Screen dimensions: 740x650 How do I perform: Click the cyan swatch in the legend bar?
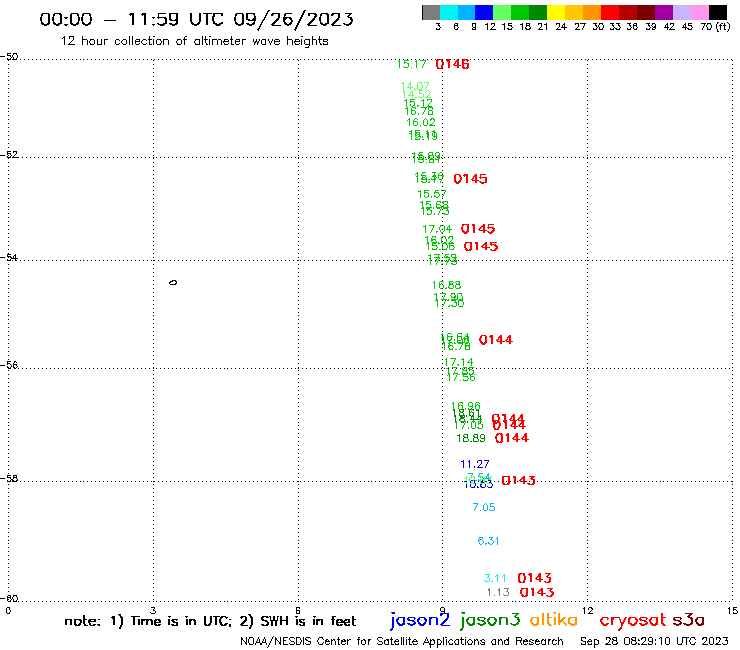click(448, 12)
